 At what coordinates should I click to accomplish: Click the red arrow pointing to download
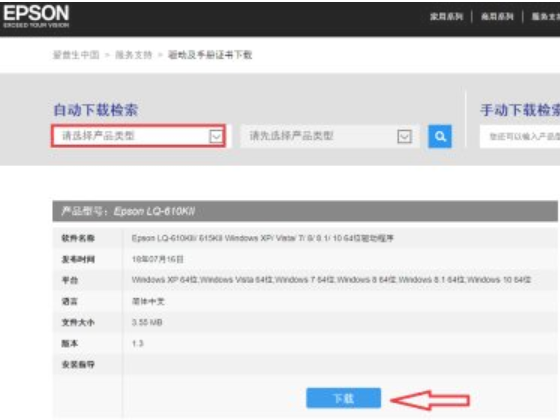coord(430,400)
